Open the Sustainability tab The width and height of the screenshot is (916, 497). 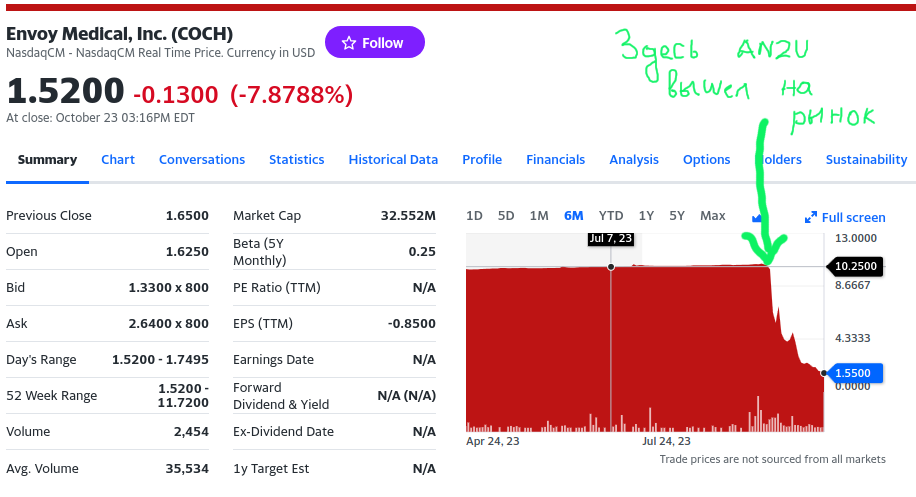(866, 159)
